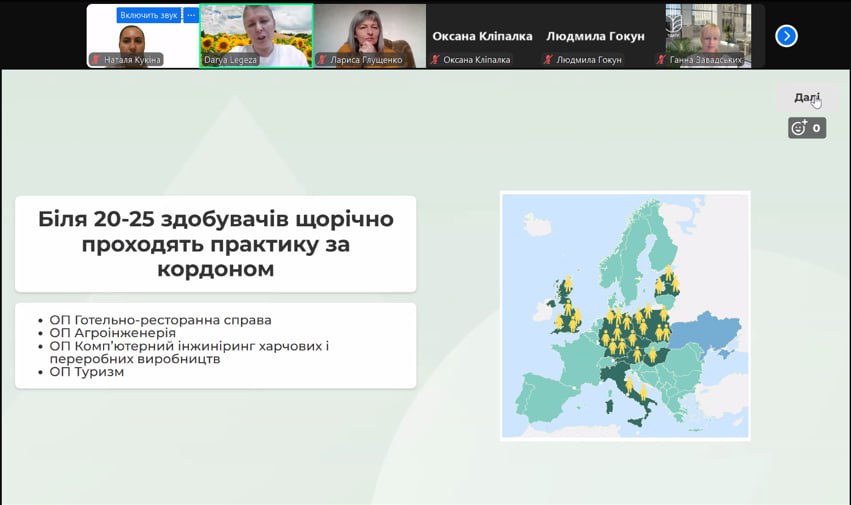Open the three-dots menu on Наталя Кукіна's video
The height and width of the screenshot is (505, 851).
pos(191,15)
